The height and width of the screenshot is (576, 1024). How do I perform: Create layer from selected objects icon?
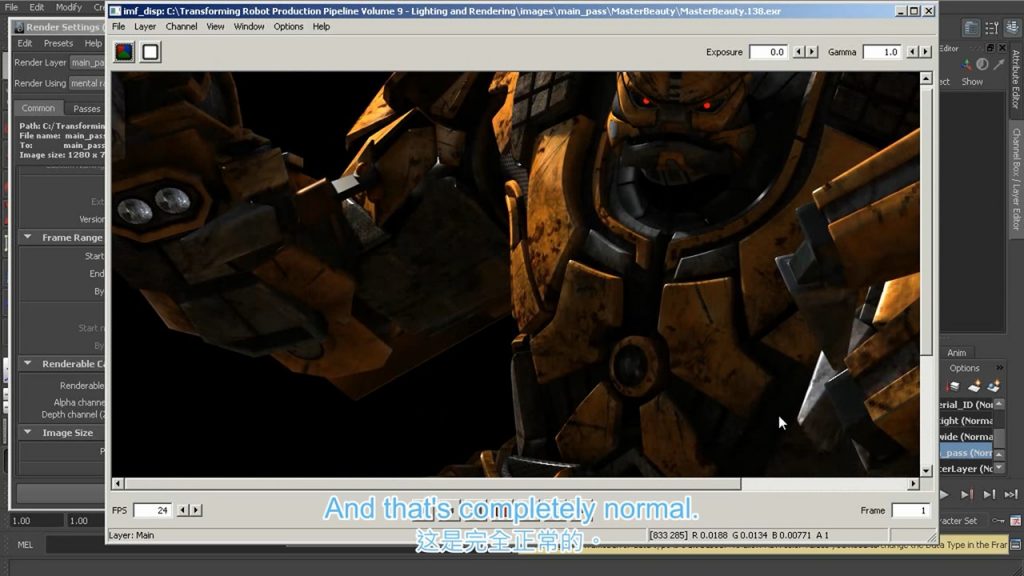[994, 387]
